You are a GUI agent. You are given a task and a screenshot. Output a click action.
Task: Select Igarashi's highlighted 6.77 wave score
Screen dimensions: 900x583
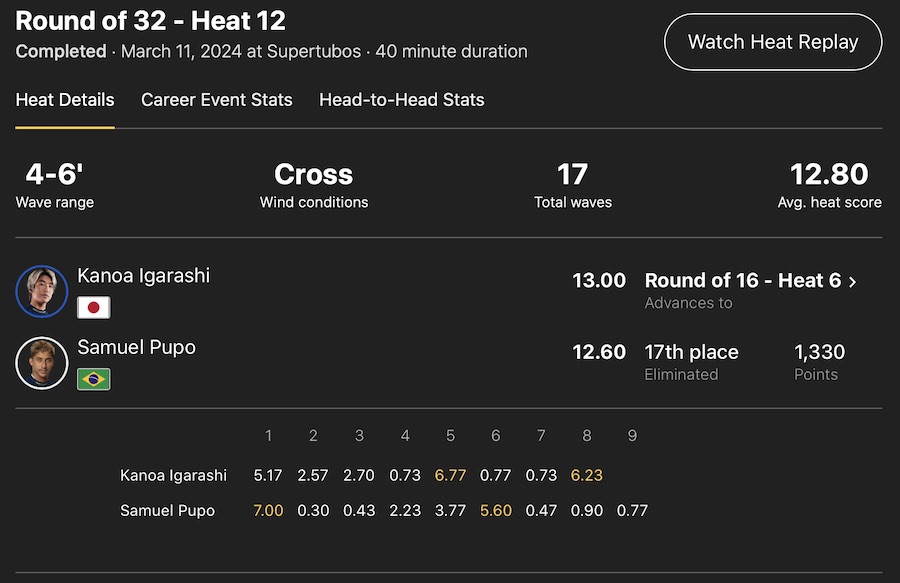[x=450, y=475]
